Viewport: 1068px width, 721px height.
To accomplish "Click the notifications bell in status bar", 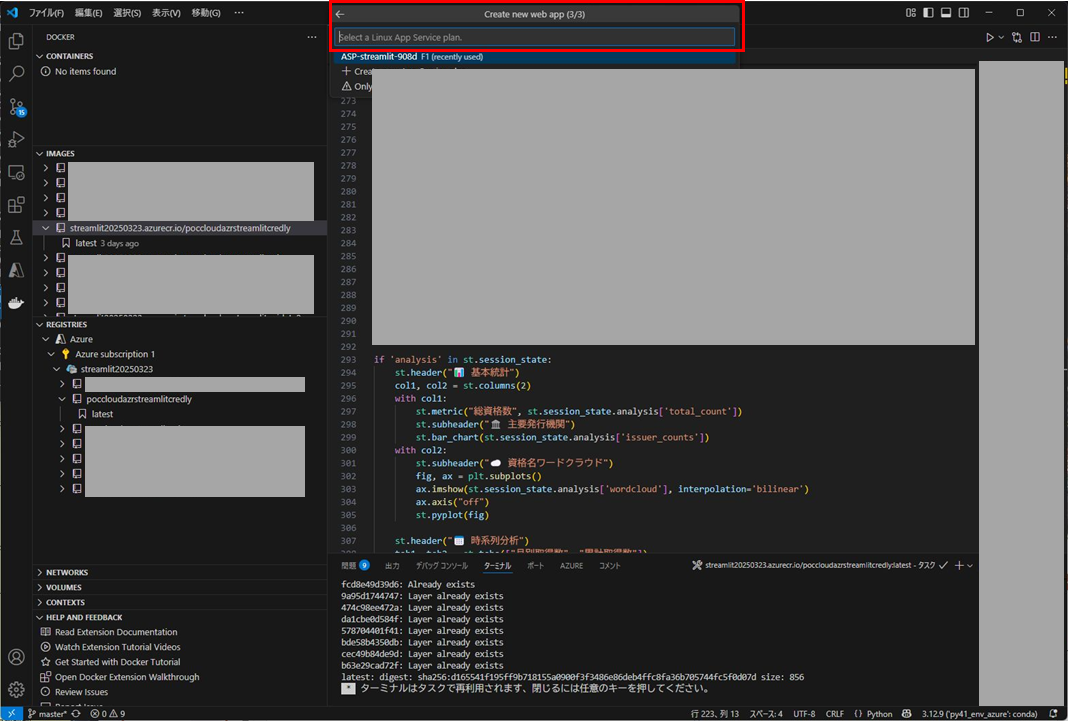I will point(1054,714).
